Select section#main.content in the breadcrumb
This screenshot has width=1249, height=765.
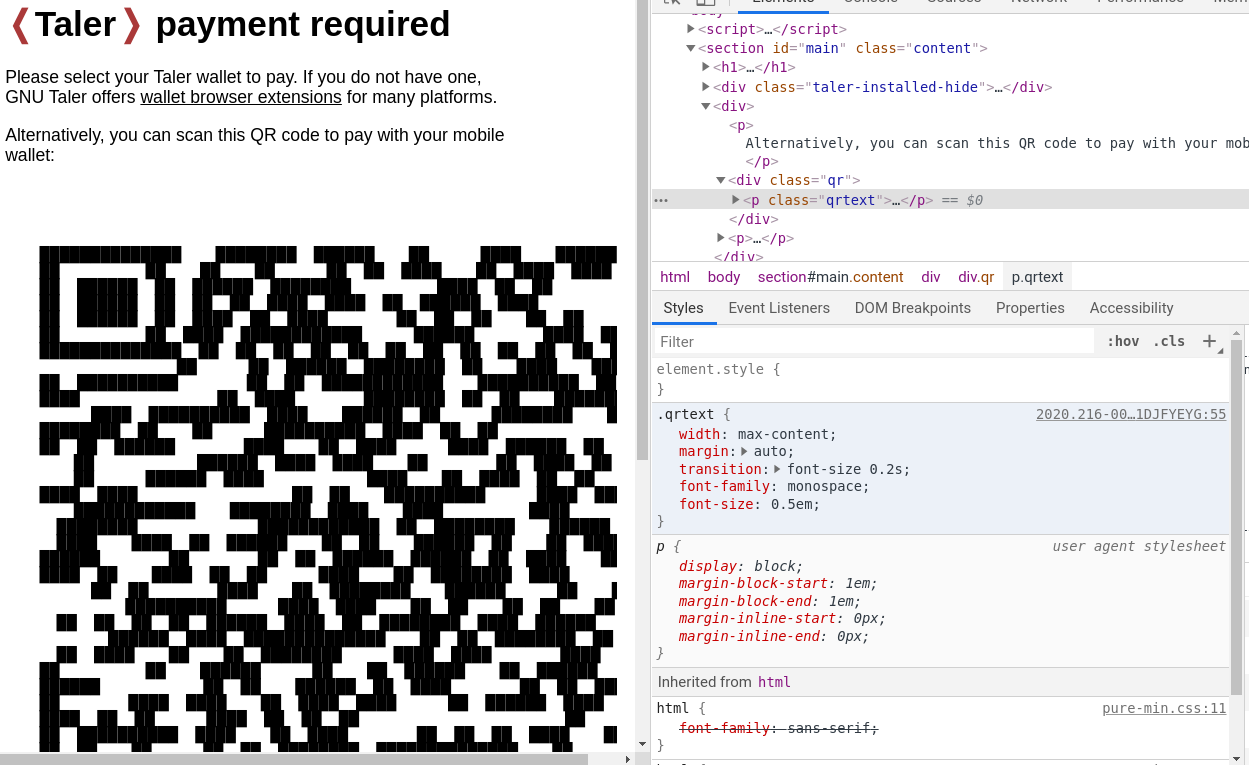830,277
